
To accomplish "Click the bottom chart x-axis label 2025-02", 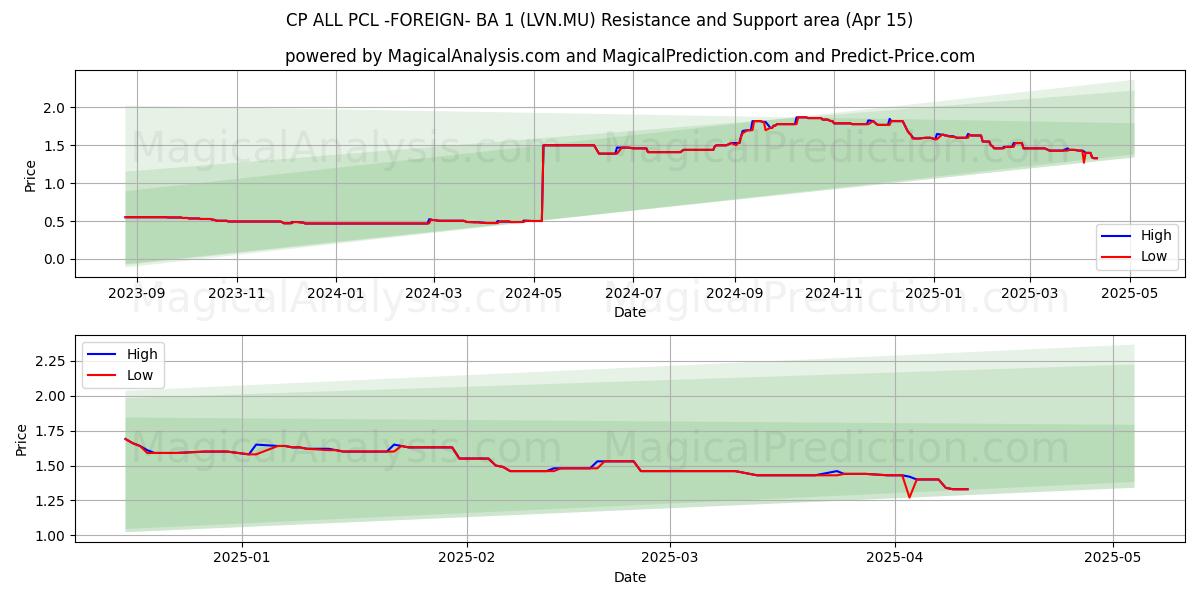I will (x=467, y=559).
